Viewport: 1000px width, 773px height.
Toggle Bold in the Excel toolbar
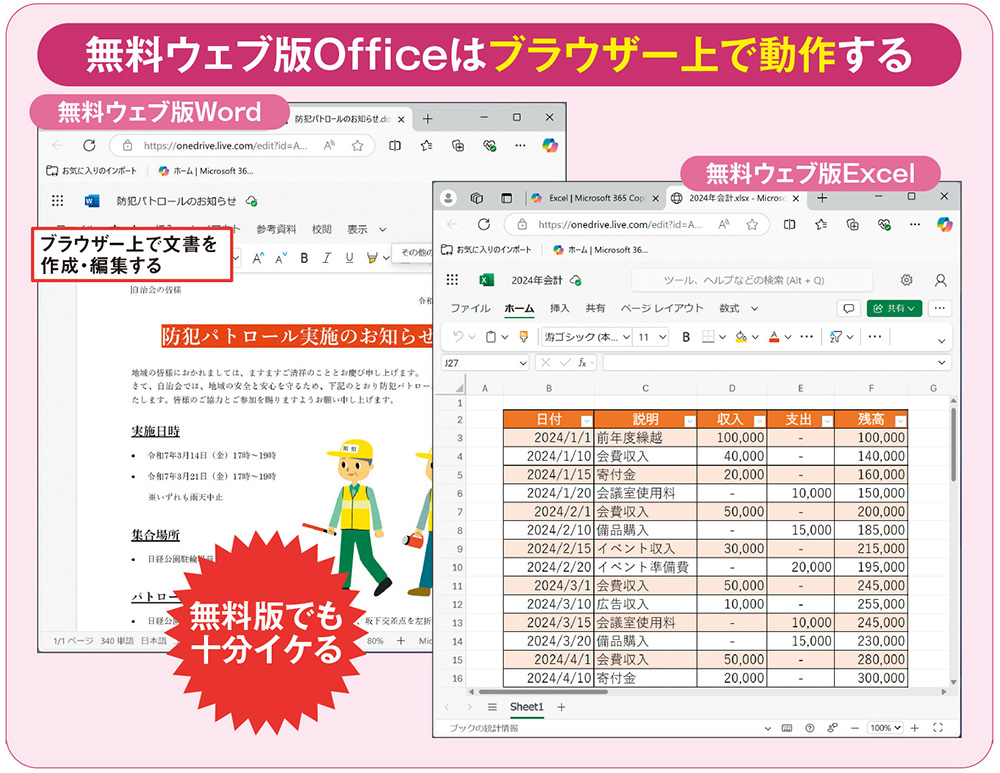point(686,337)
